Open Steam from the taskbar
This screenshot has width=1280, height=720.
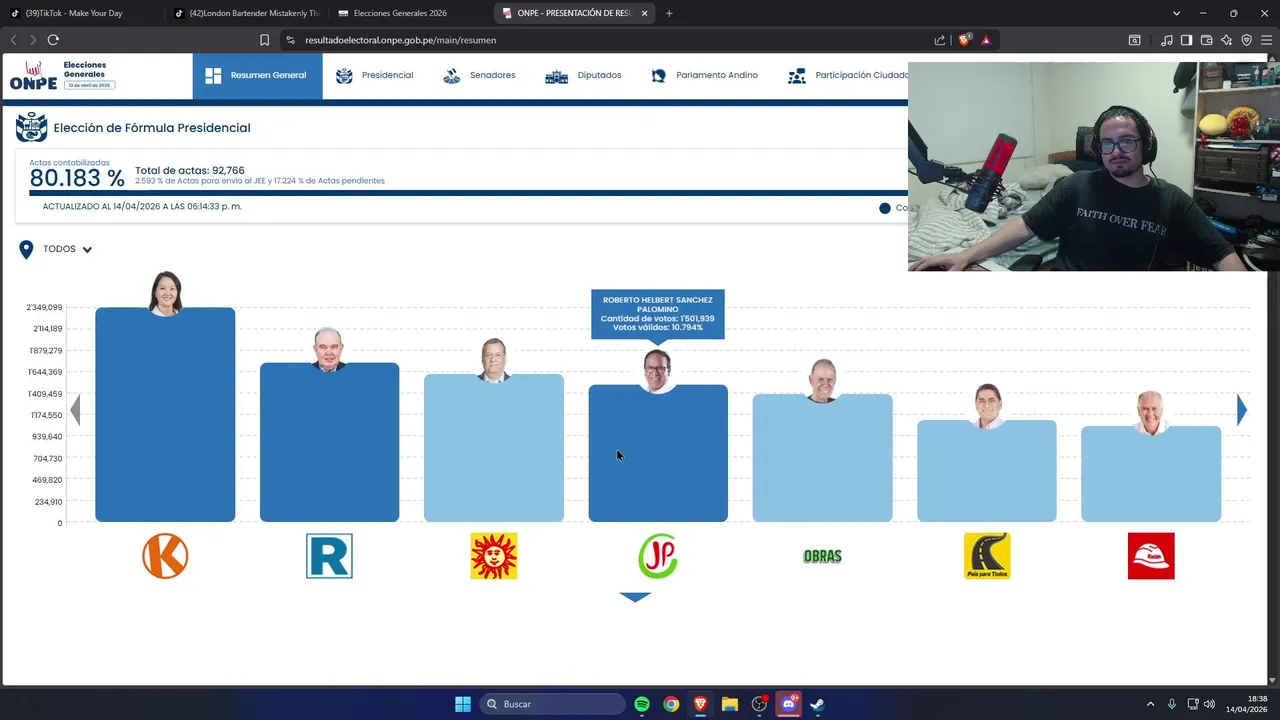(x=817, y=704)
